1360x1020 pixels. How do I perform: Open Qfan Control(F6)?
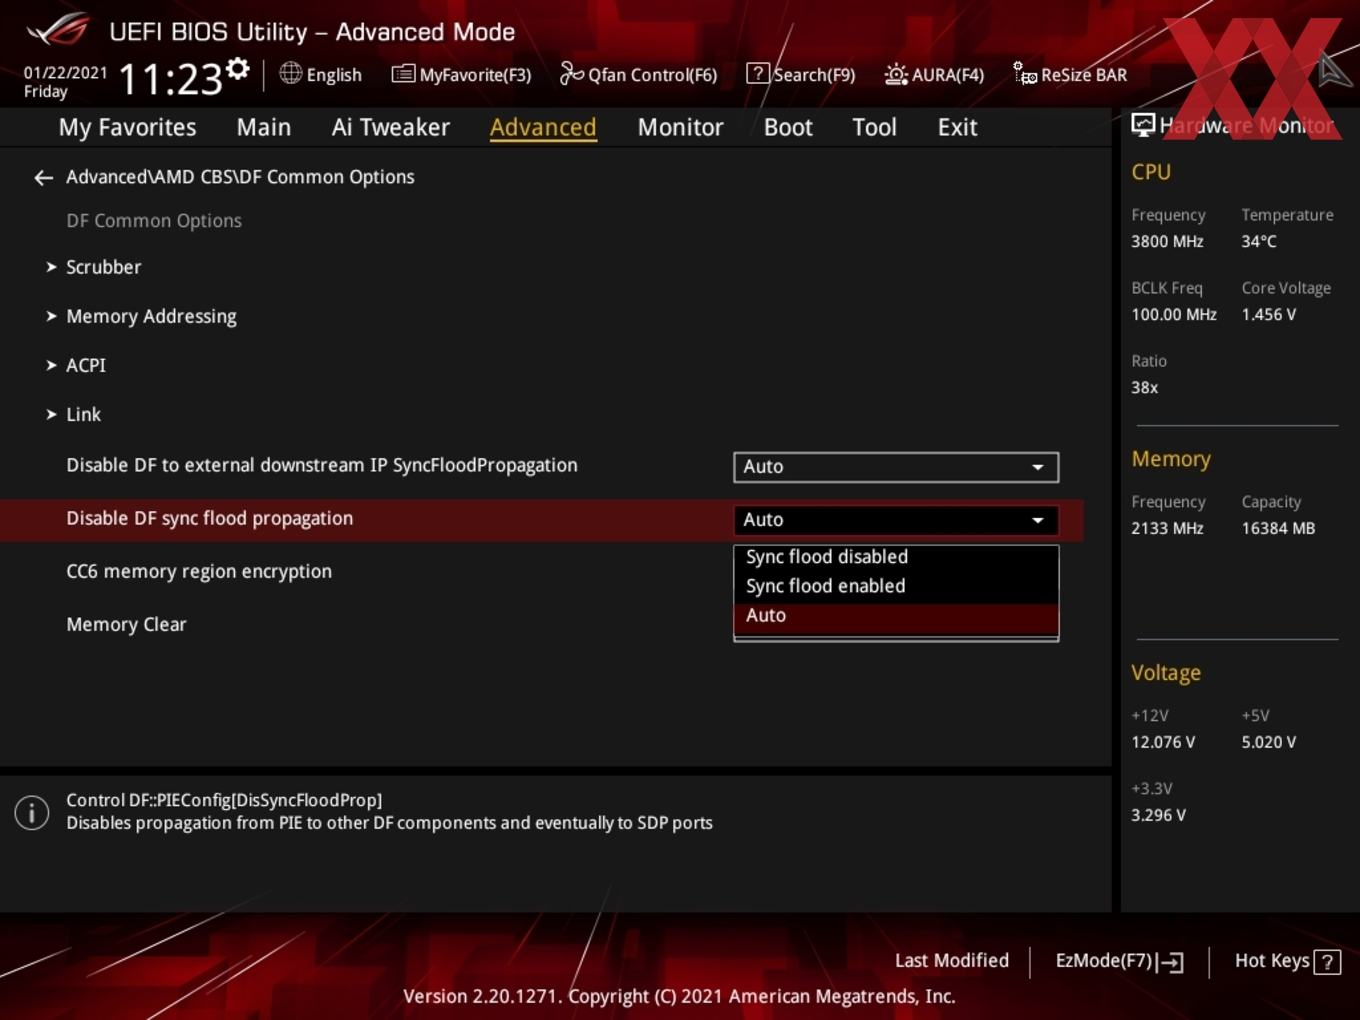point(638,75)
